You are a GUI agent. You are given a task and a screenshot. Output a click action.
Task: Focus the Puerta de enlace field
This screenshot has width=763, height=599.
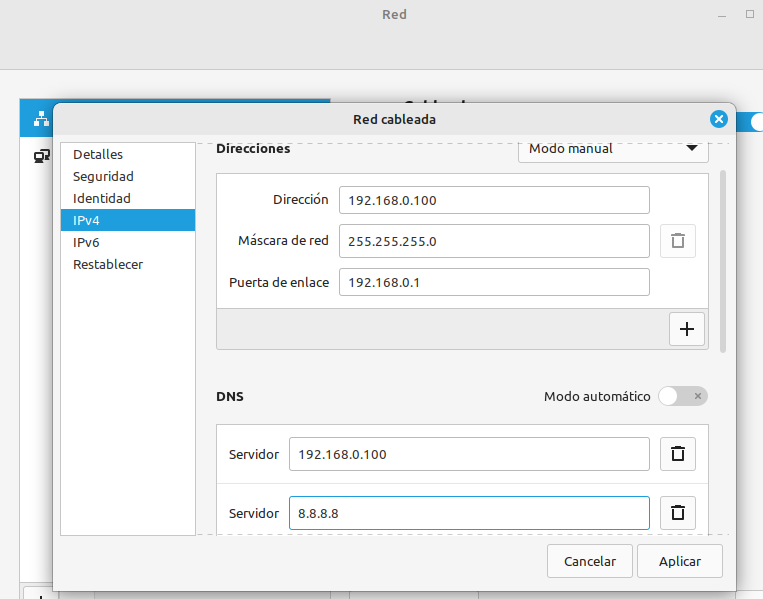(494, 282)
